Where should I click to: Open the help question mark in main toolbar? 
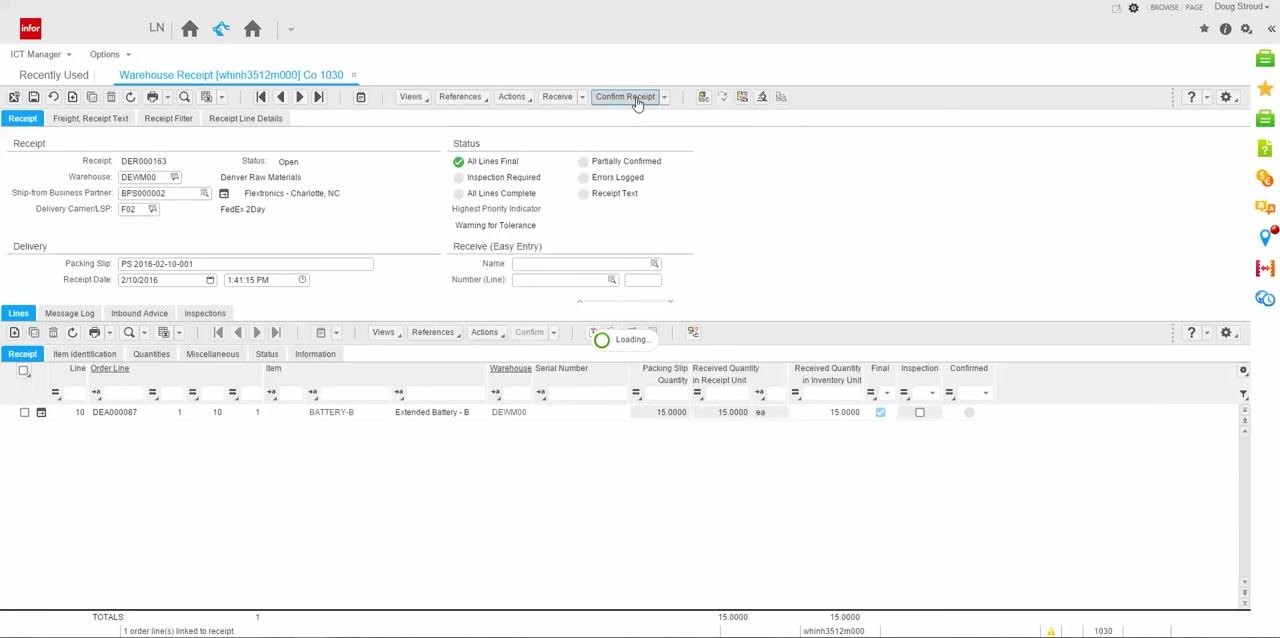[1191, 97]
